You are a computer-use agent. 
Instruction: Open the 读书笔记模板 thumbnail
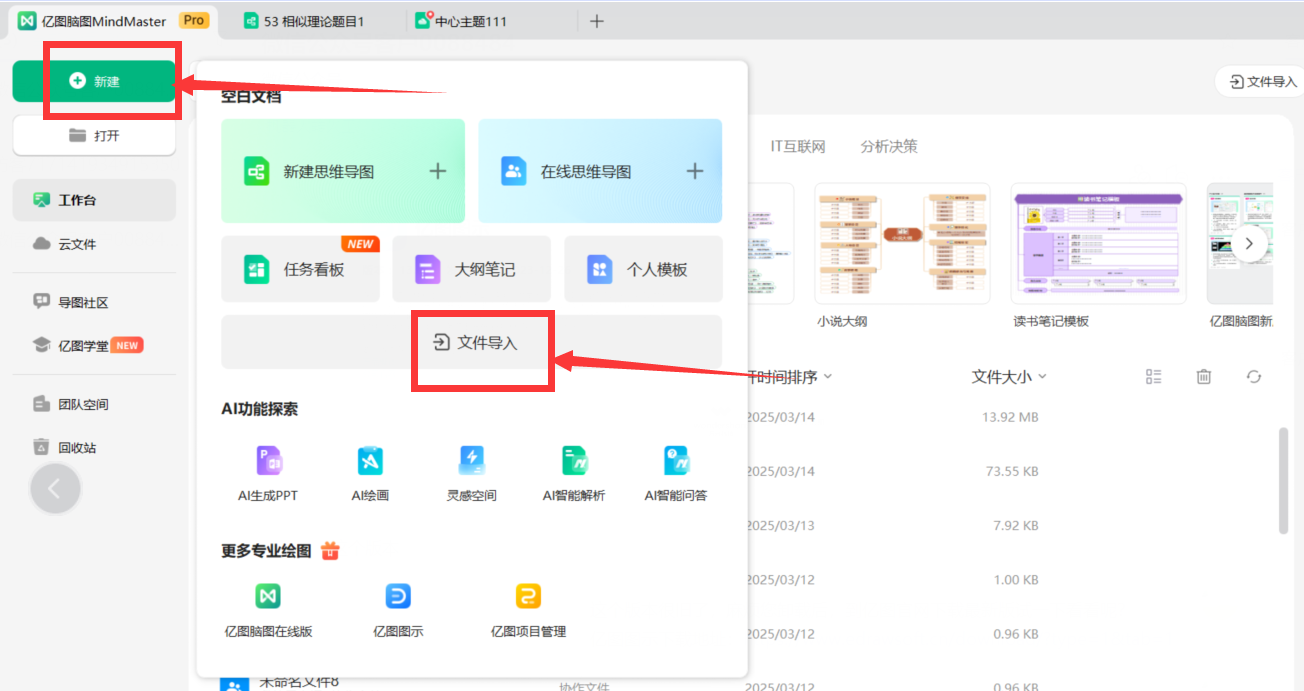(x=1098, y=243)
